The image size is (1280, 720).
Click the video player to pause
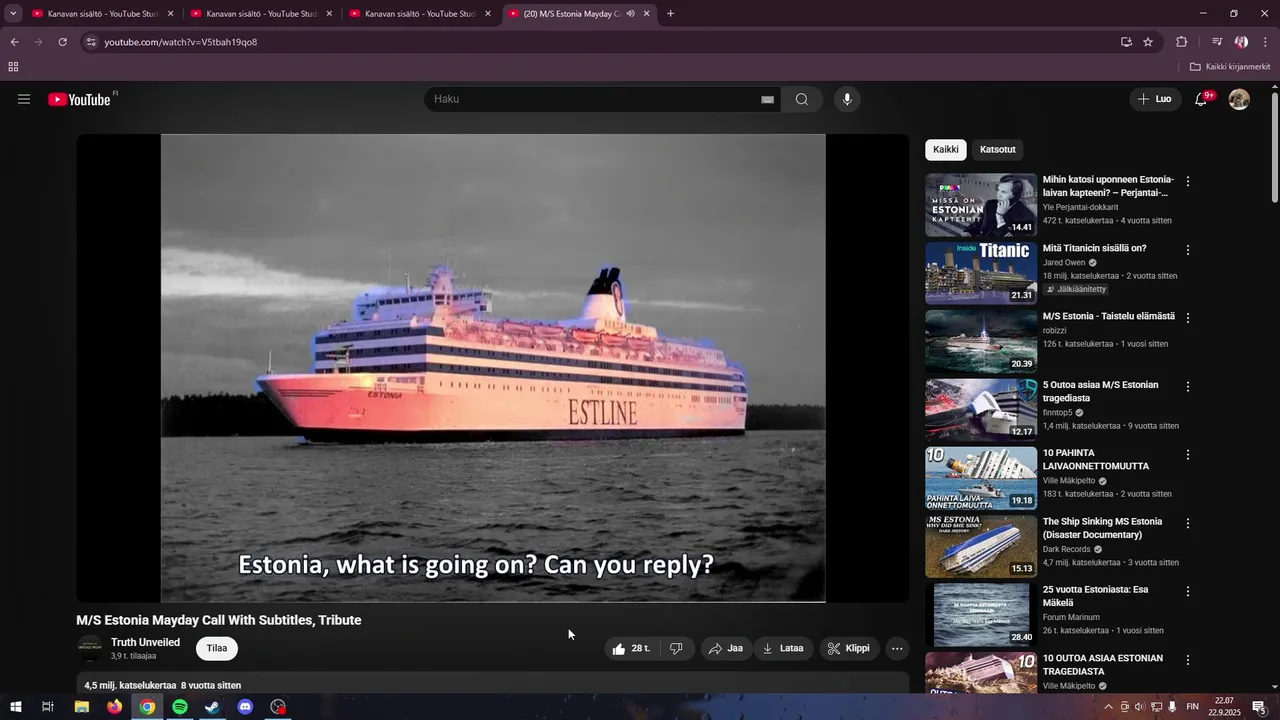click(493, 368)
